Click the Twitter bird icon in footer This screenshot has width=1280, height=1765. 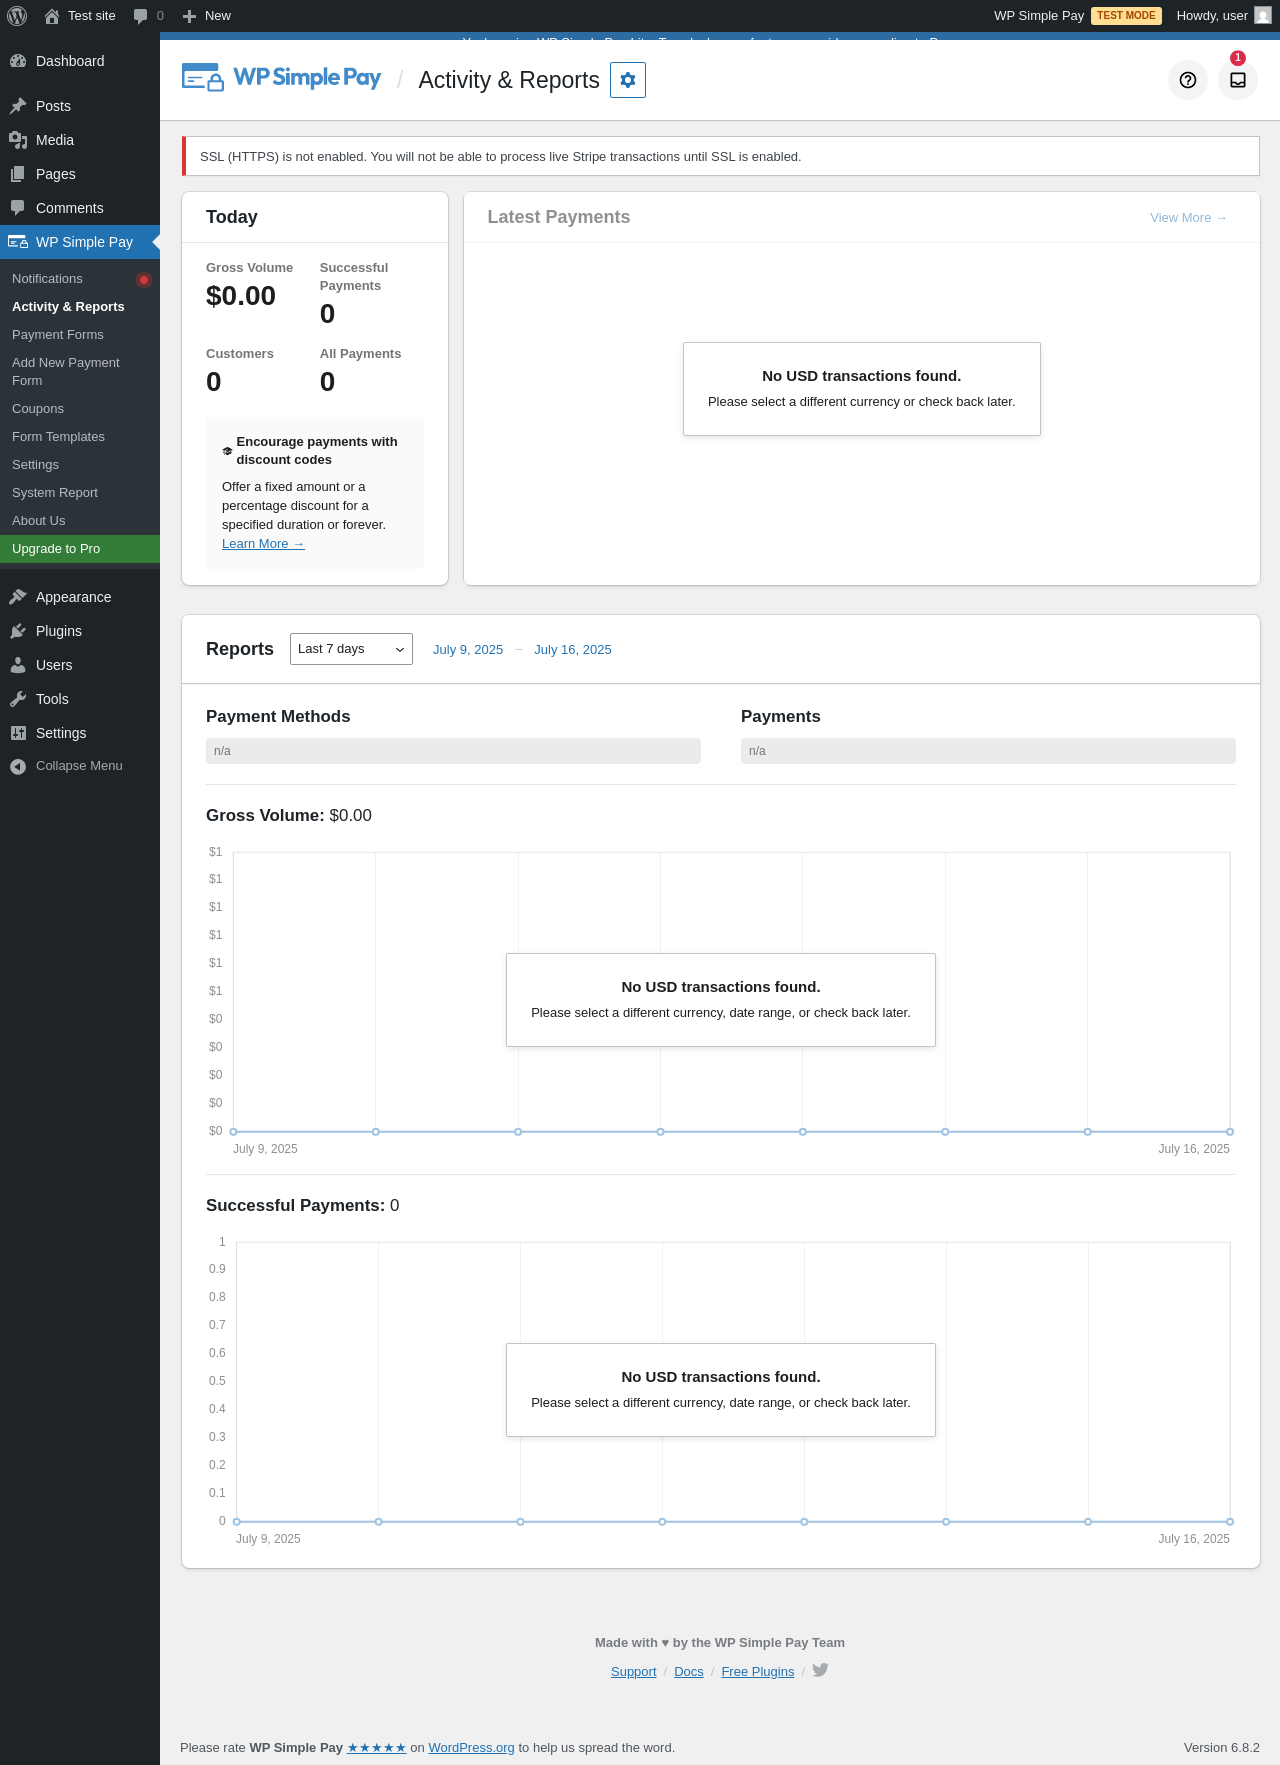(x=820, y=1670)
